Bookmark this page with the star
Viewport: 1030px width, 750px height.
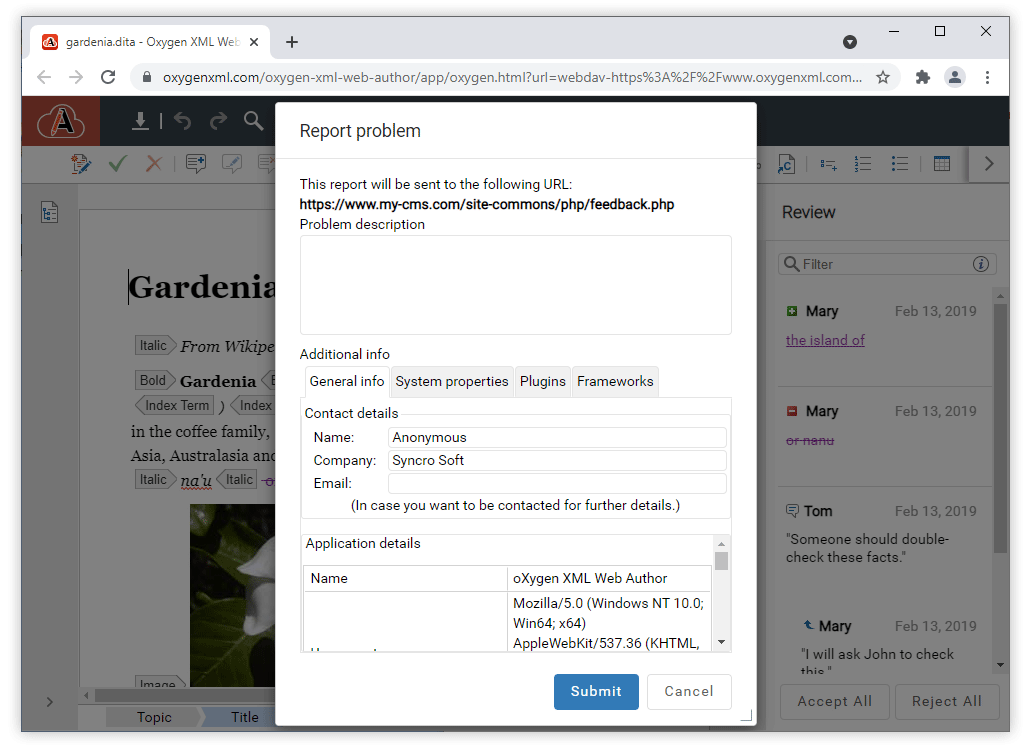(883, 77)
